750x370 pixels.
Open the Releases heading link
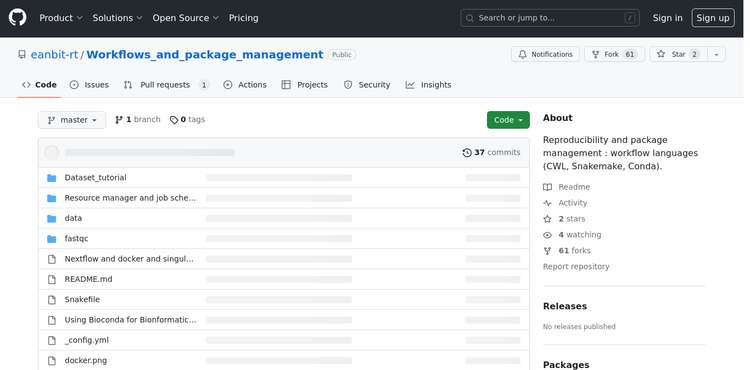(x=565, y=306)
